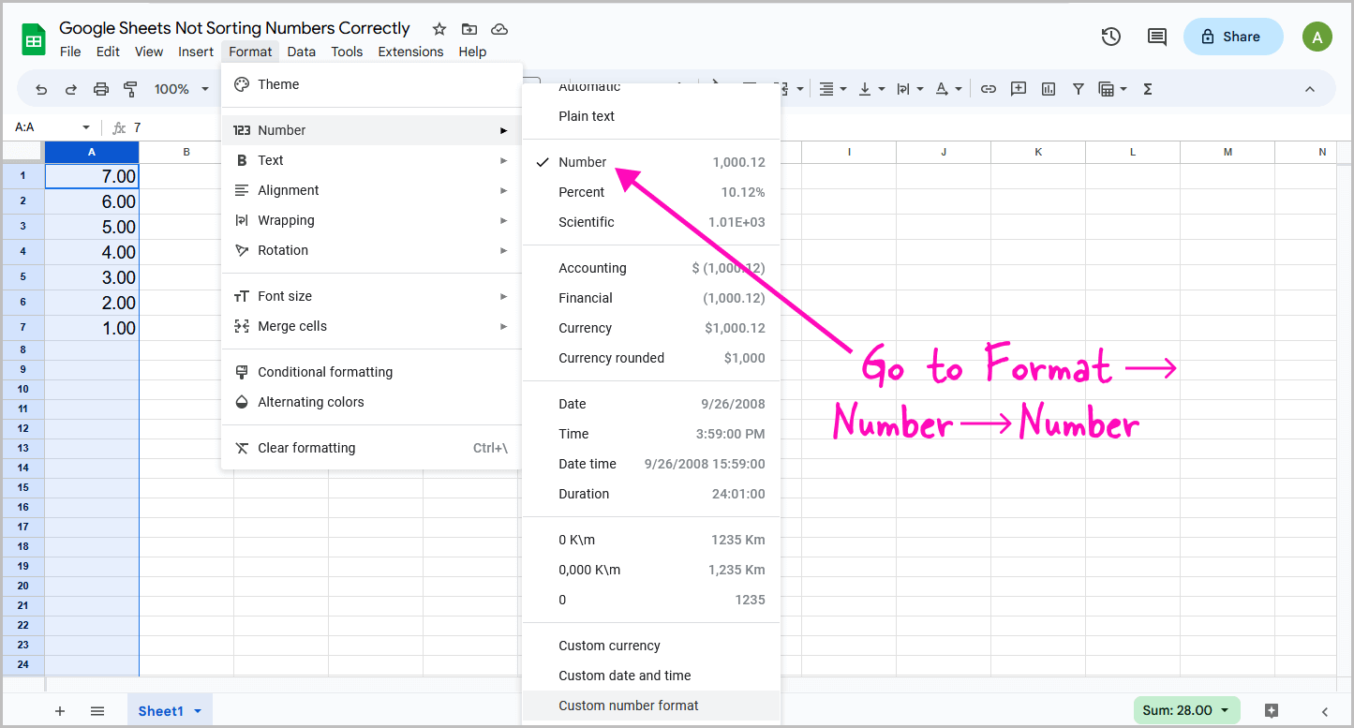Screen dimensions: 1354x728
Task: Click the insert chart icon
Action: click(1048, 89)
